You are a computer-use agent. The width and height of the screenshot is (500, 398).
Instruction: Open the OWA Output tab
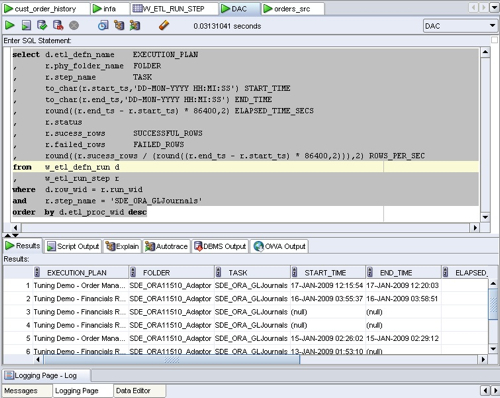pyautogui.click(x=279, y=246)
